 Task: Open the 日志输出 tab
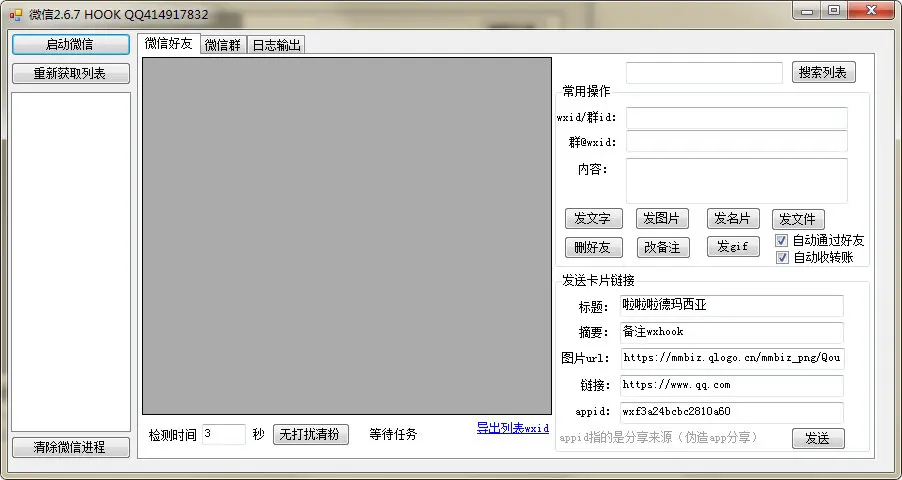click(x=276, y=45)
